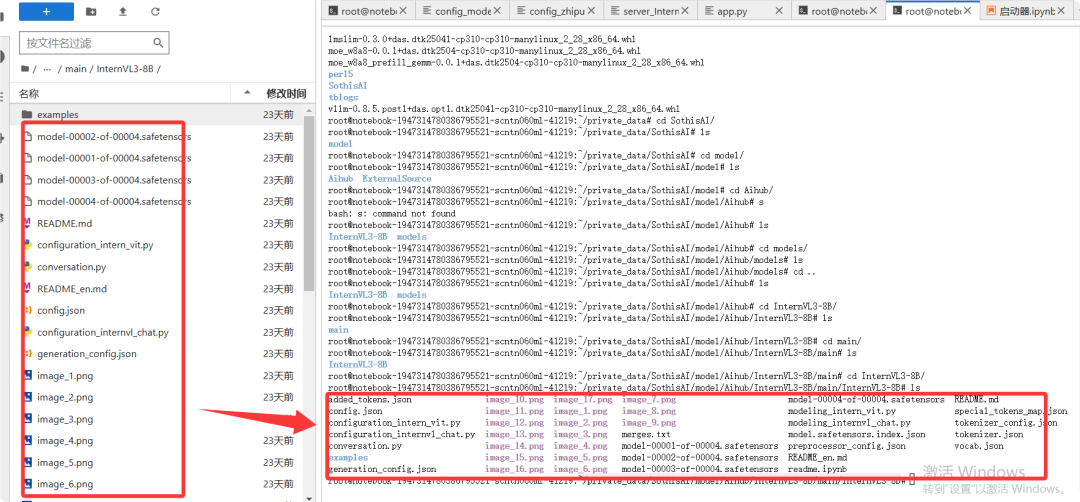Click image icon of image_5.png
1080x502 pixels.
[28, 462]
